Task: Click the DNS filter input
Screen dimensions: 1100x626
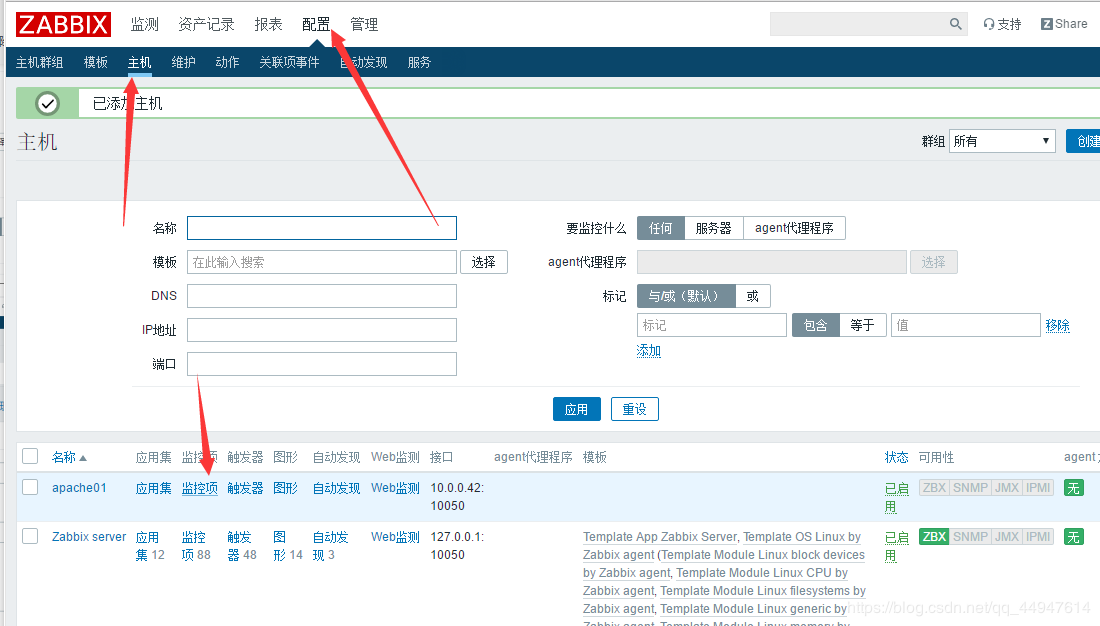Action: [322, 296]
